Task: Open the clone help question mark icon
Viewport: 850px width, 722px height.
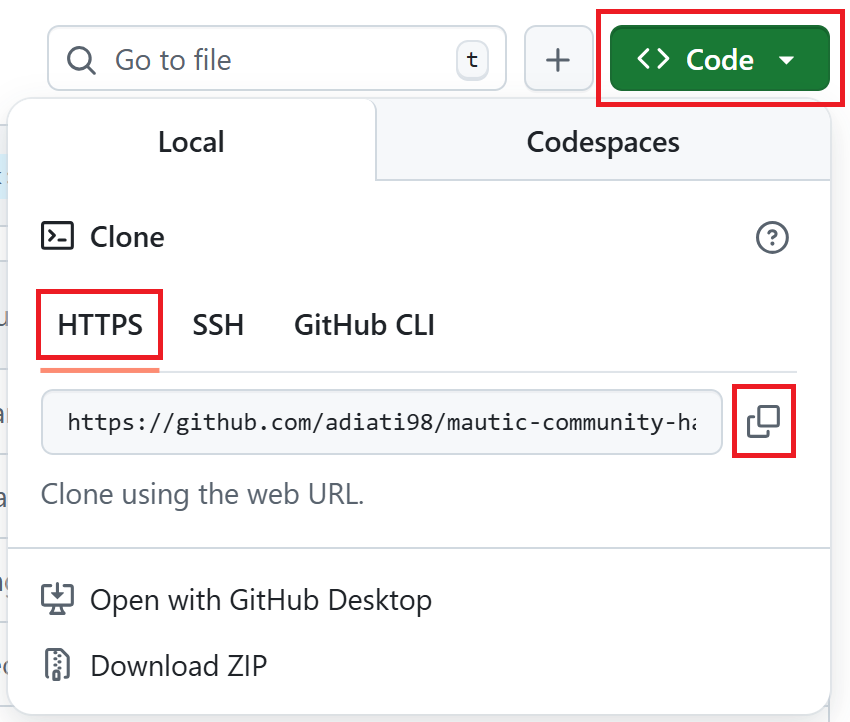Action: pos(773,237)
